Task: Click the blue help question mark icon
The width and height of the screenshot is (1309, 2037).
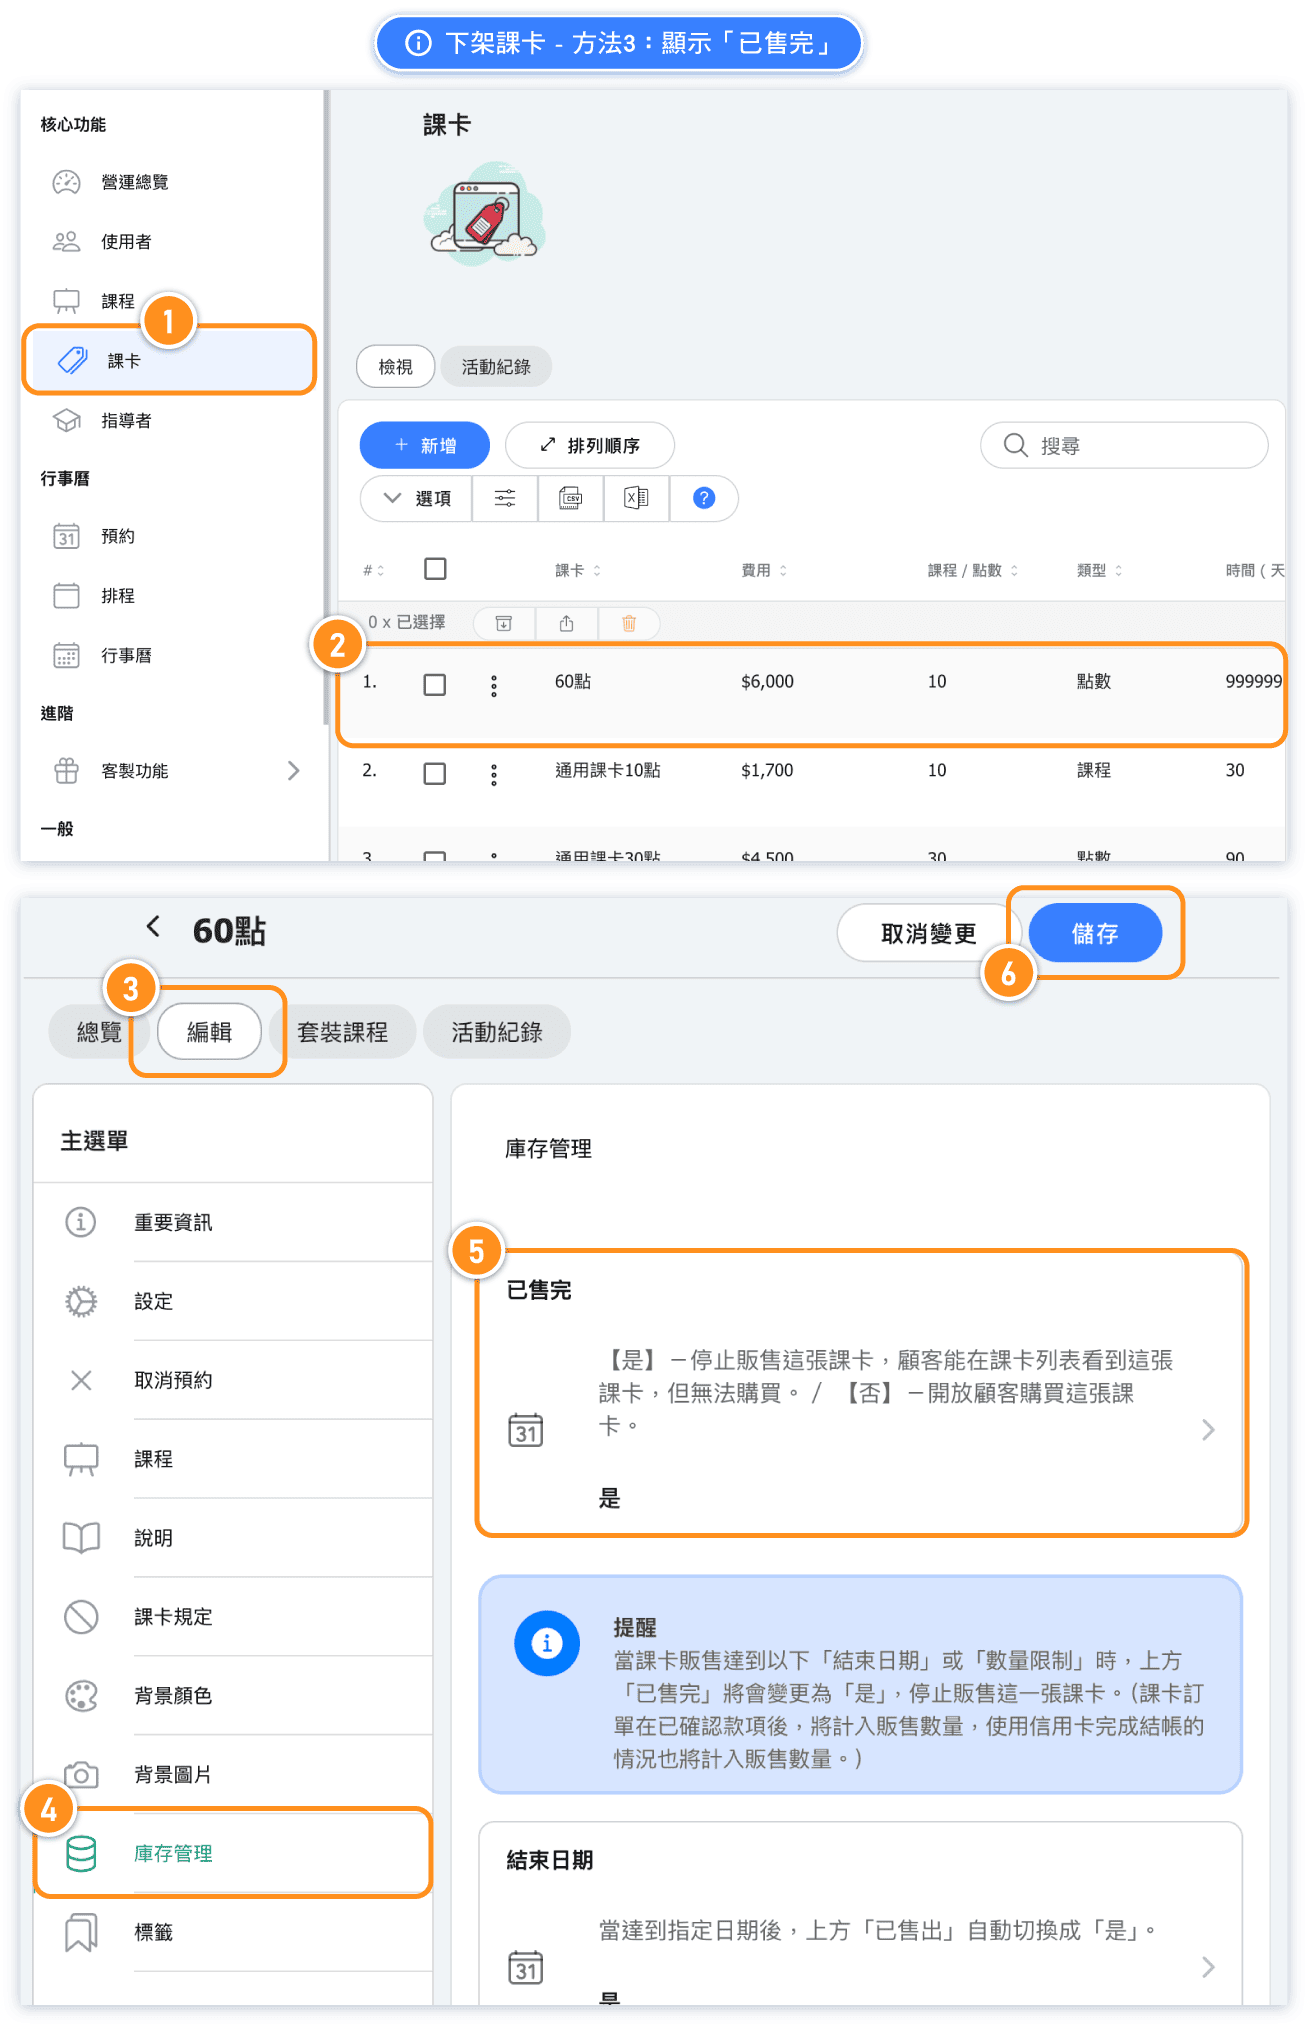Action: tap(704, 498)
